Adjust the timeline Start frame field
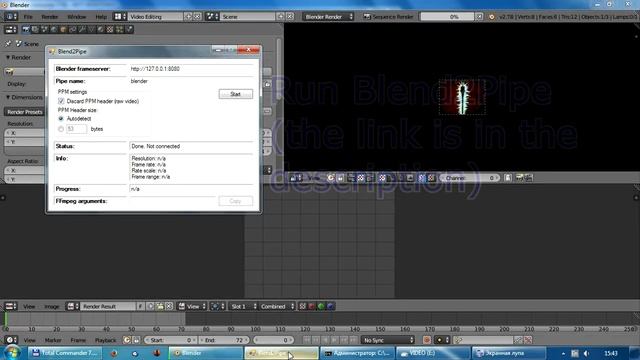 [x=171, y=340]
